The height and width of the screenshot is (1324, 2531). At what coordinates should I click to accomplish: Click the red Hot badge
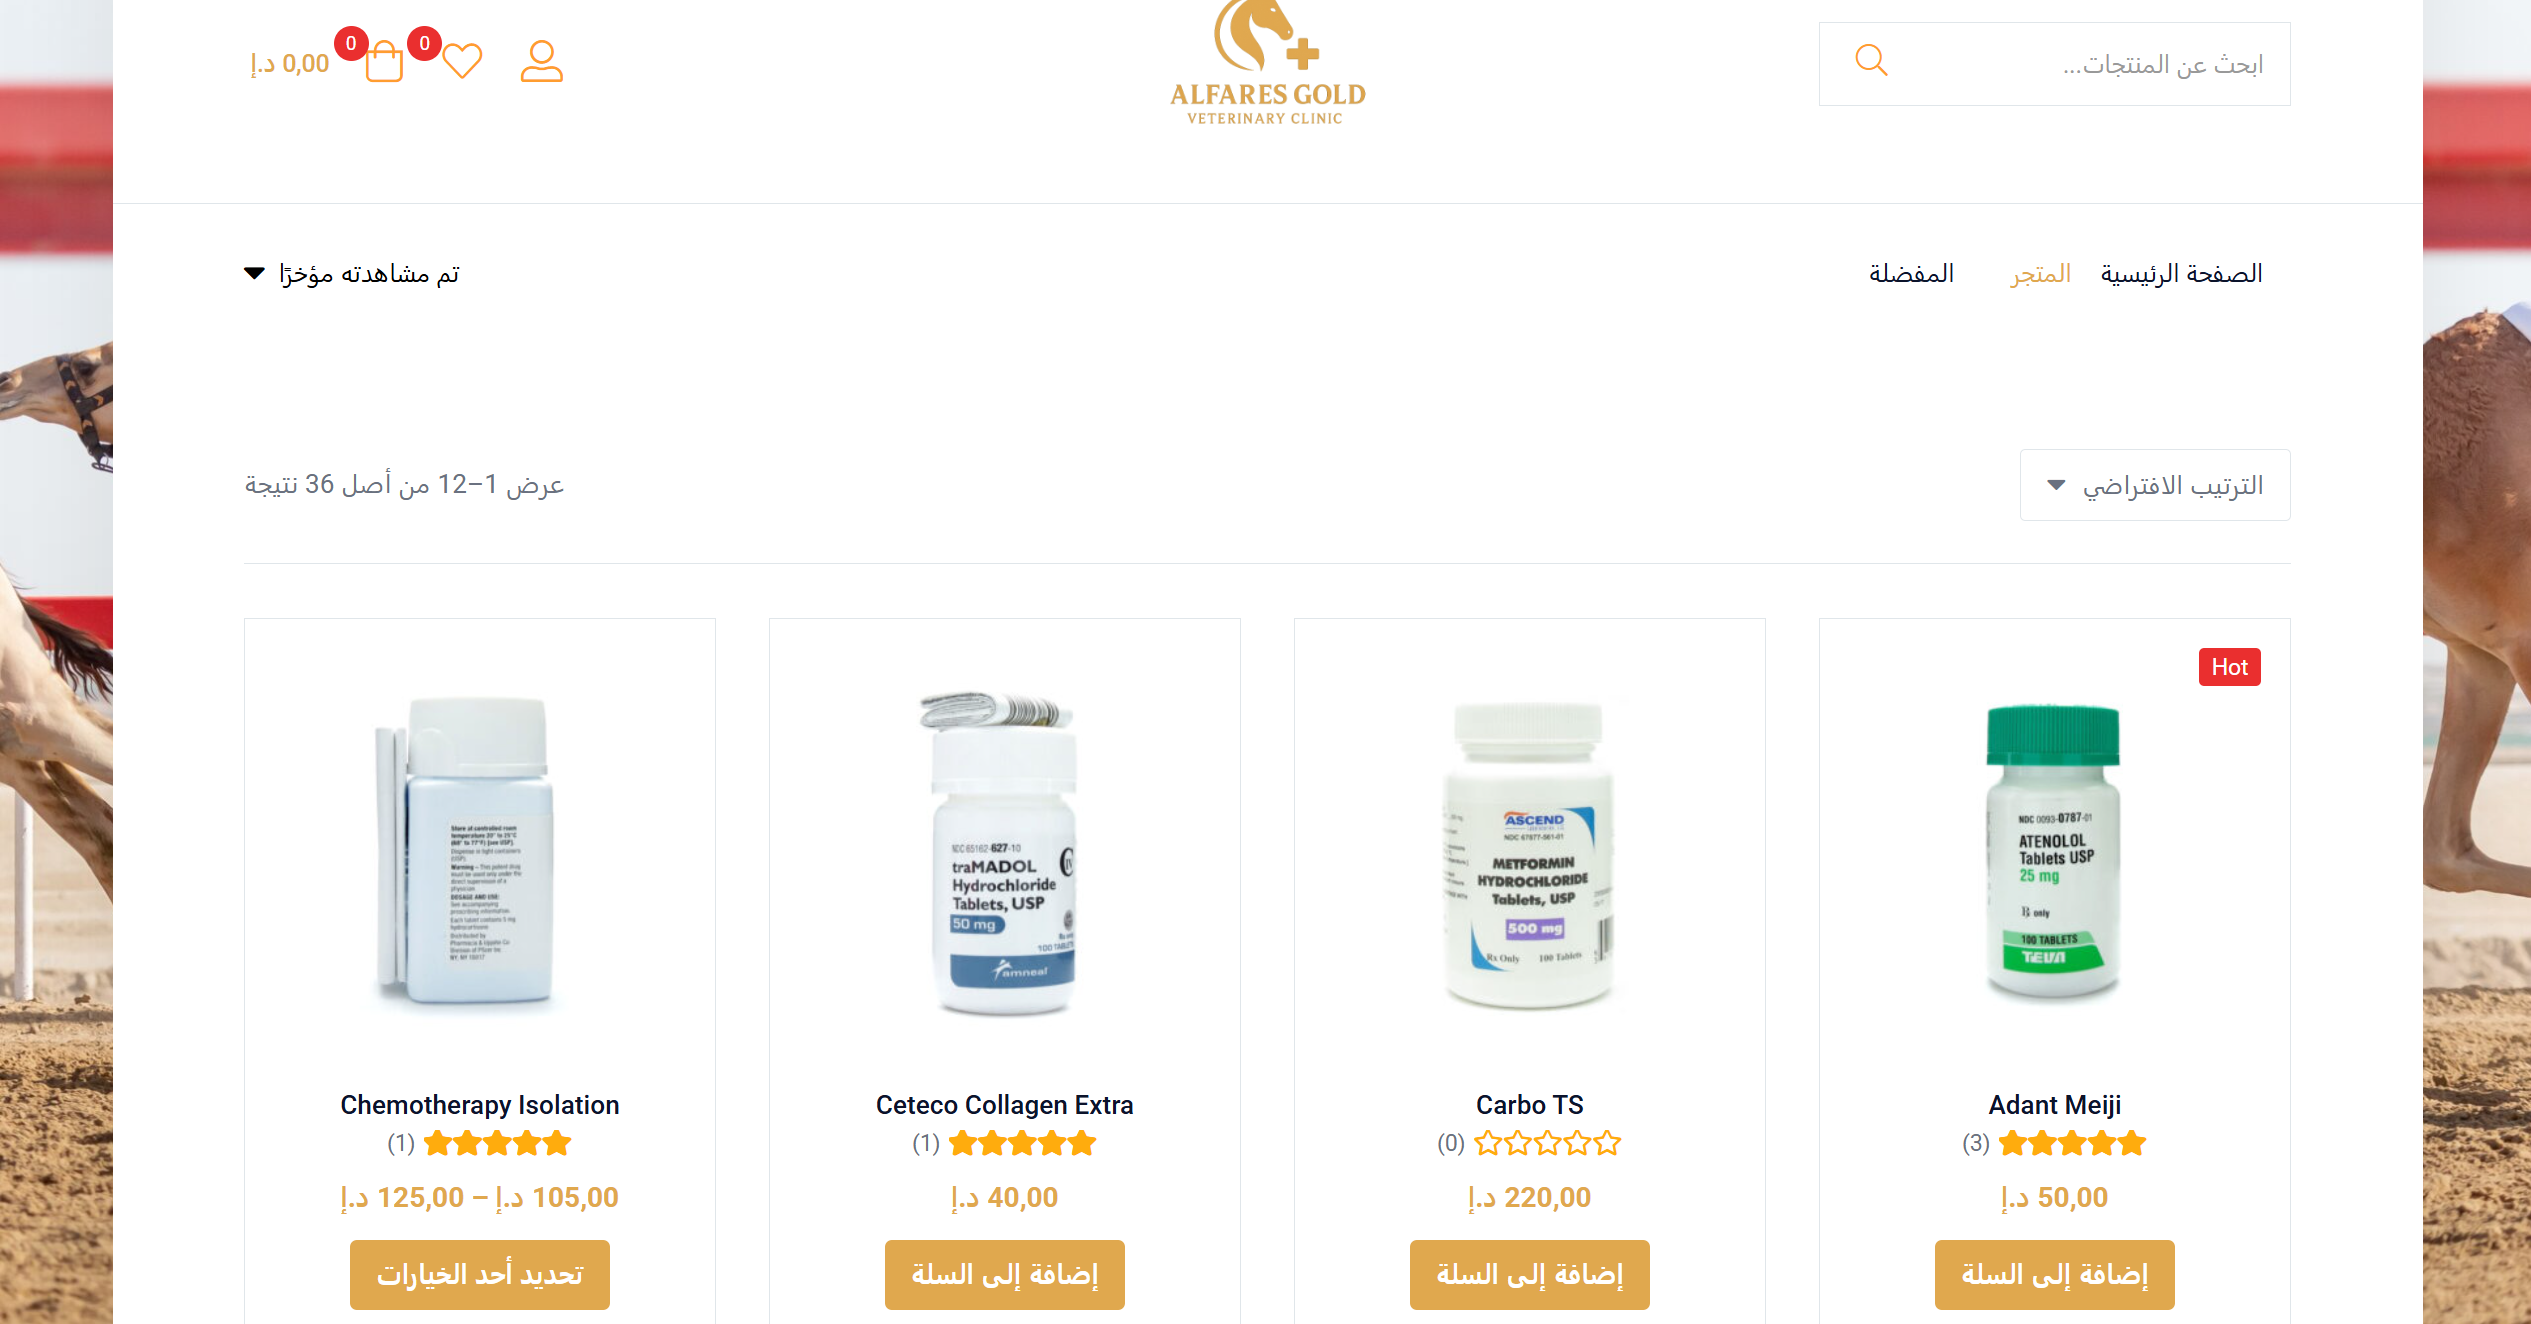click(x=2229, y=667)
